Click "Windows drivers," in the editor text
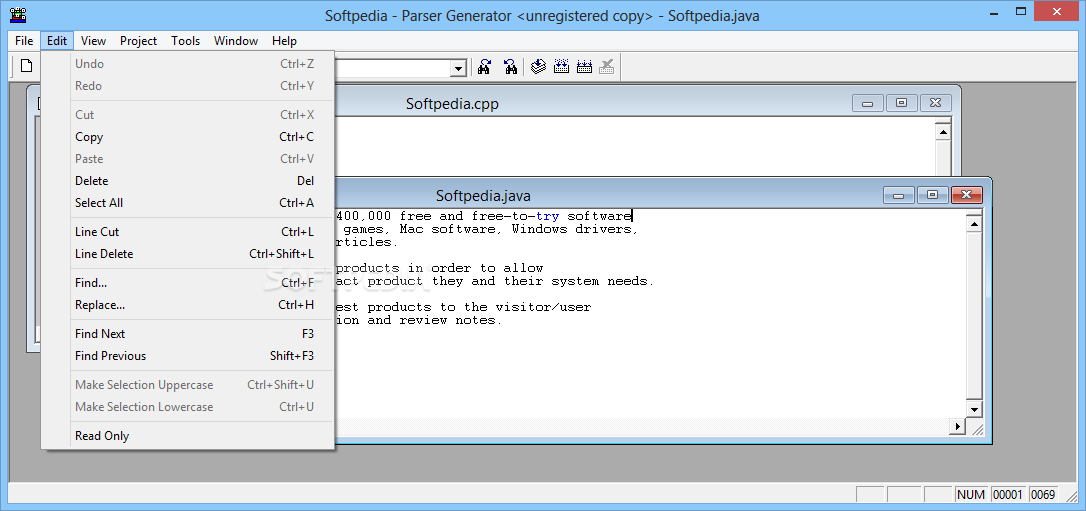The width and height of the screenshot is (1086, 511). (575, 229)
